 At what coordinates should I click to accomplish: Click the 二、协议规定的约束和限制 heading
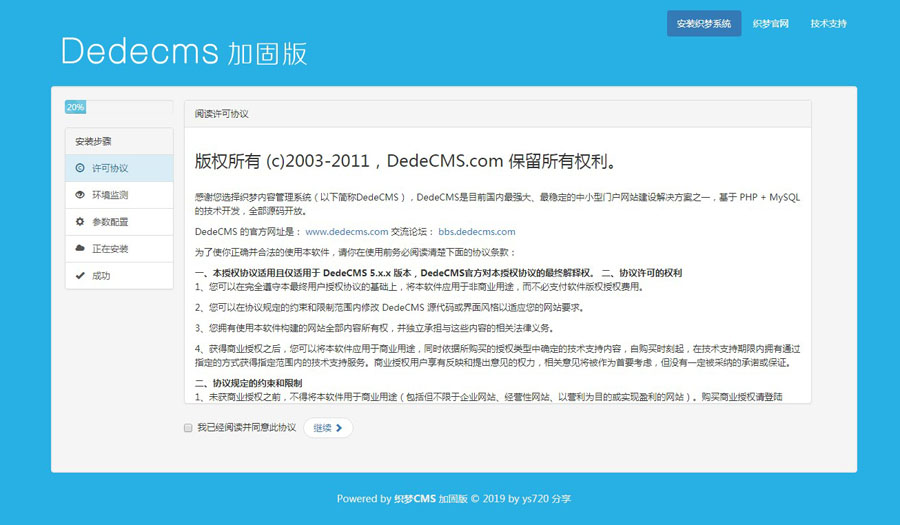coord(249,383)
